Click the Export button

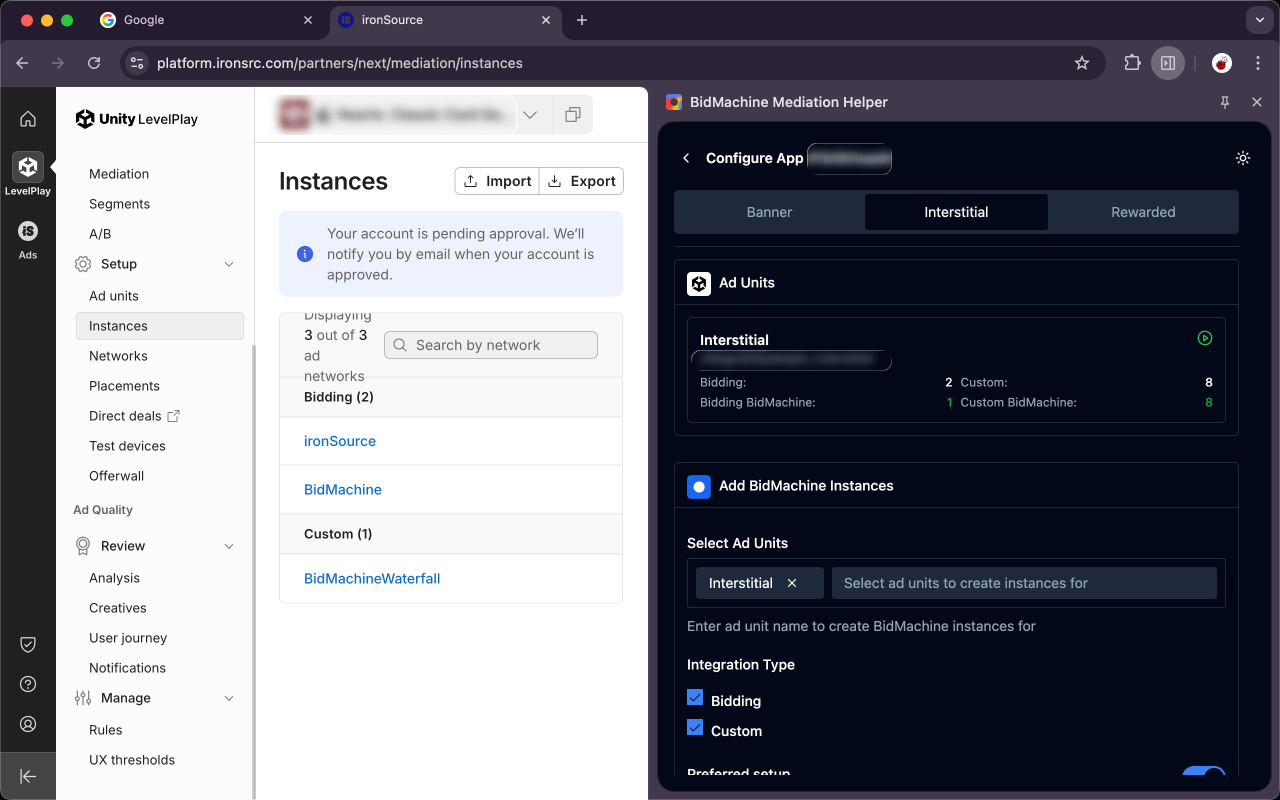581,181
